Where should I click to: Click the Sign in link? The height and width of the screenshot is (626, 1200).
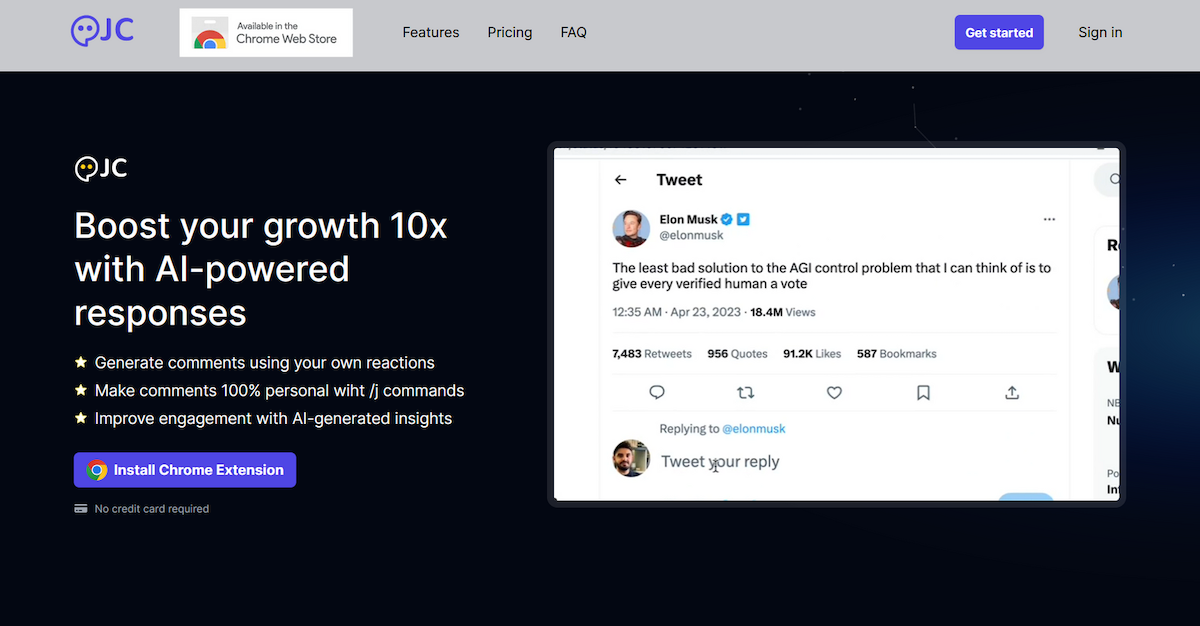1100,32
